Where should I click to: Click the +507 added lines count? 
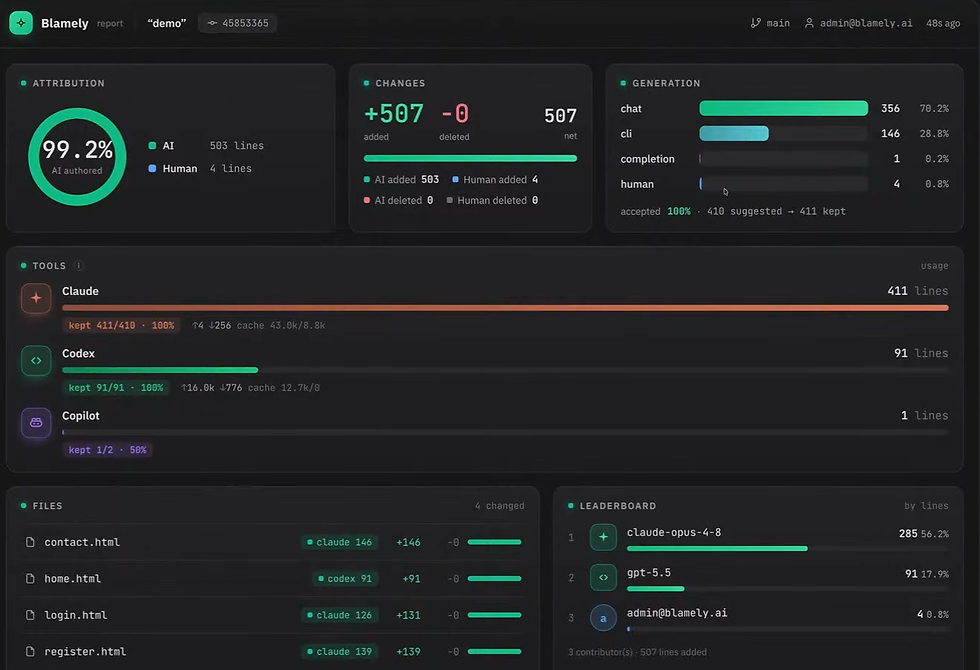tap(394, 114)
